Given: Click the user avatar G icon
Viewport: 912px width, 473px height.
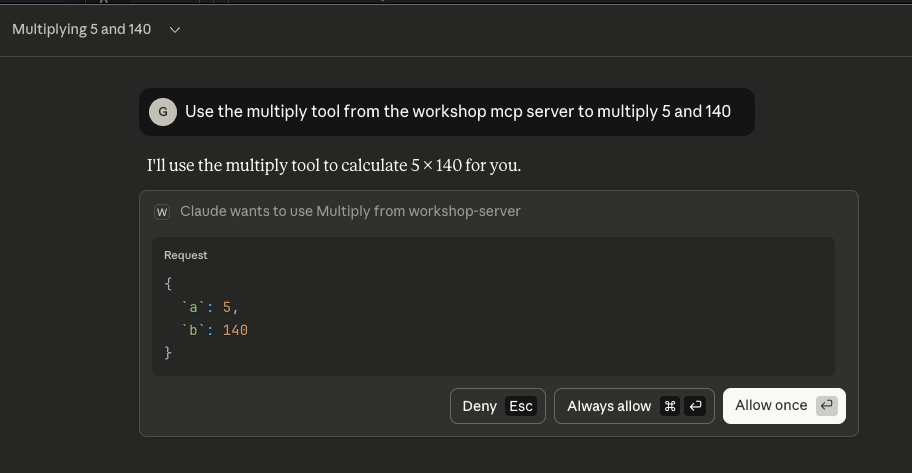Looking at the screenshot, I should click(163, 112).
